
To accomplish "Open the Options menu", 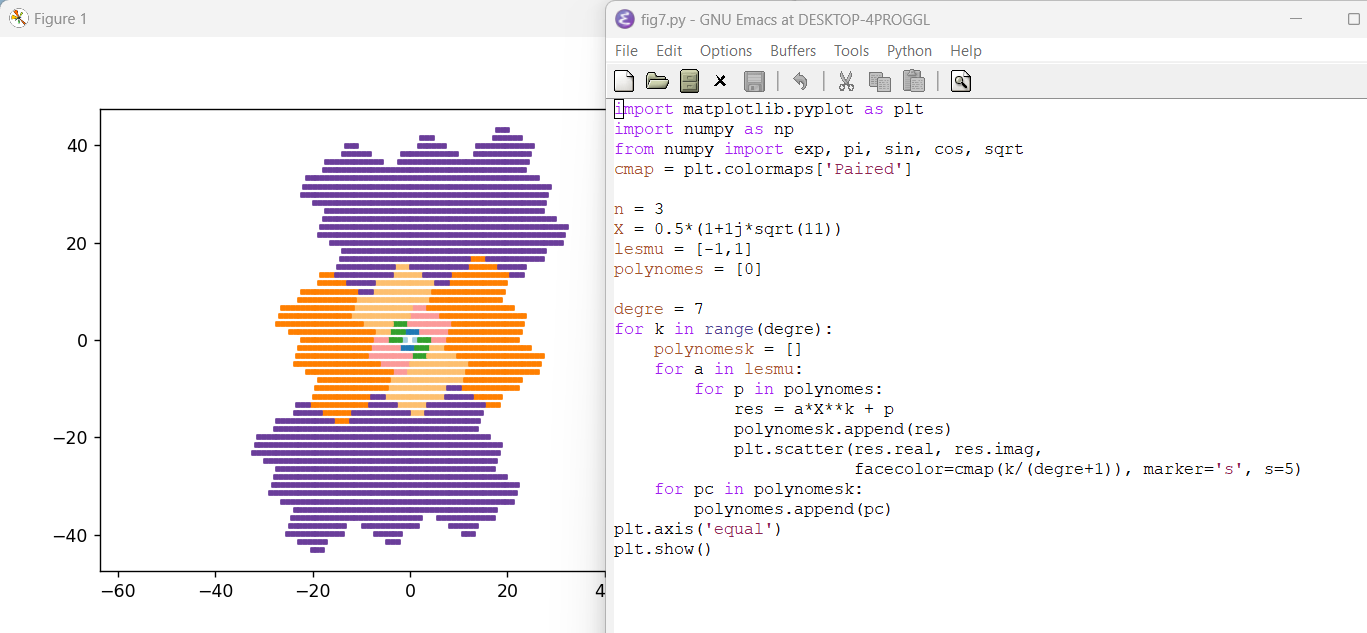I will 726,51.
